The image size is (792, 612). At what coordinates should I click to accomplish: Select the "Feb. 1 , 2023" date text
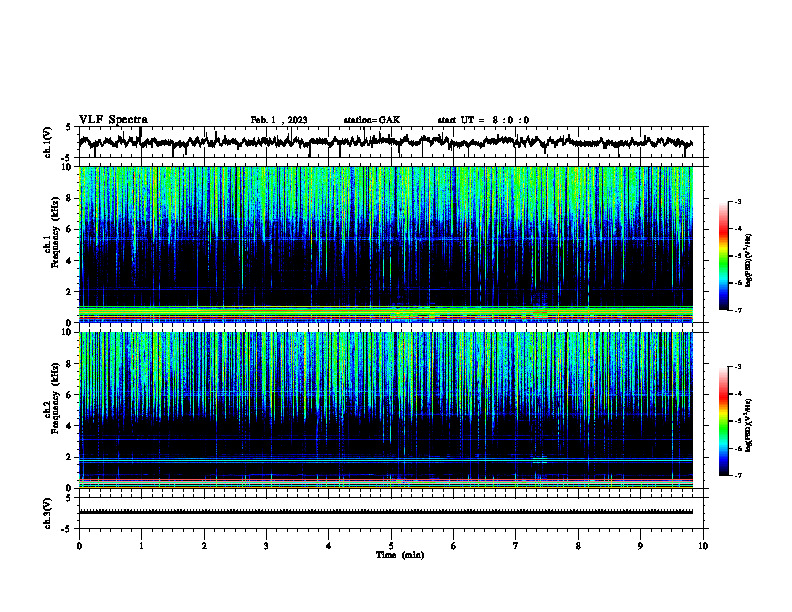click(279, 120)
